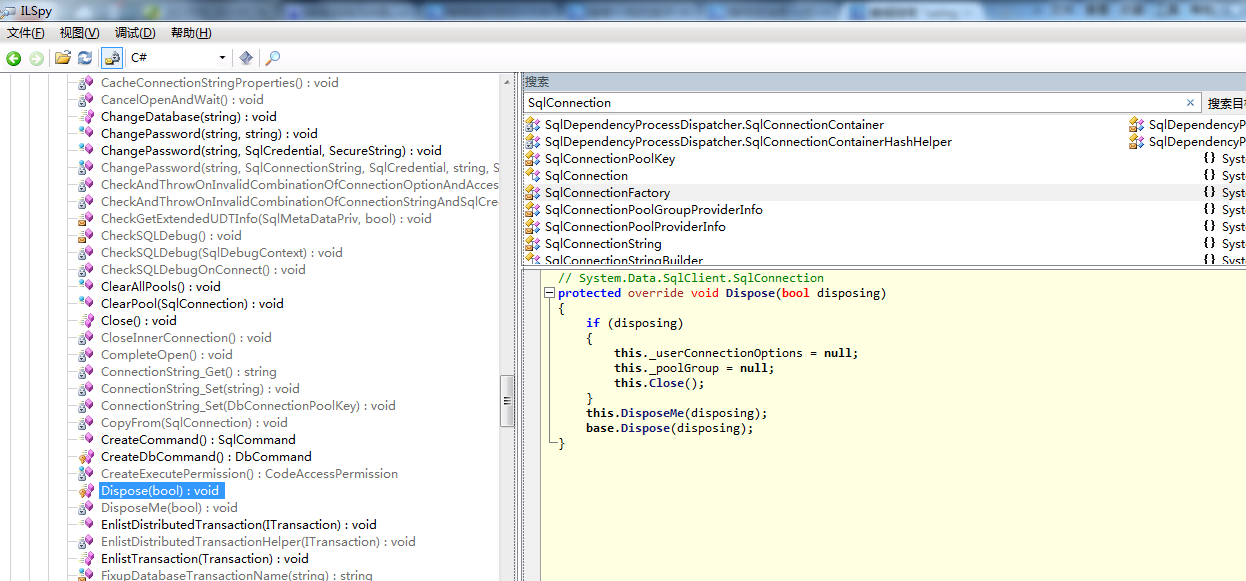Select CheckSQLDebug() : void tree node
The width and height of the screenshot is (1246, 581).
(x=171, y=236)
